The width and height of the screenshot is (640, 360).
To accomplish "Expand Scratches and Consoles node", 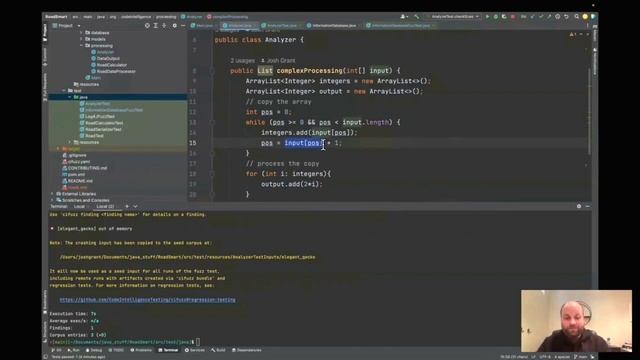I will (x=52, y=200).
